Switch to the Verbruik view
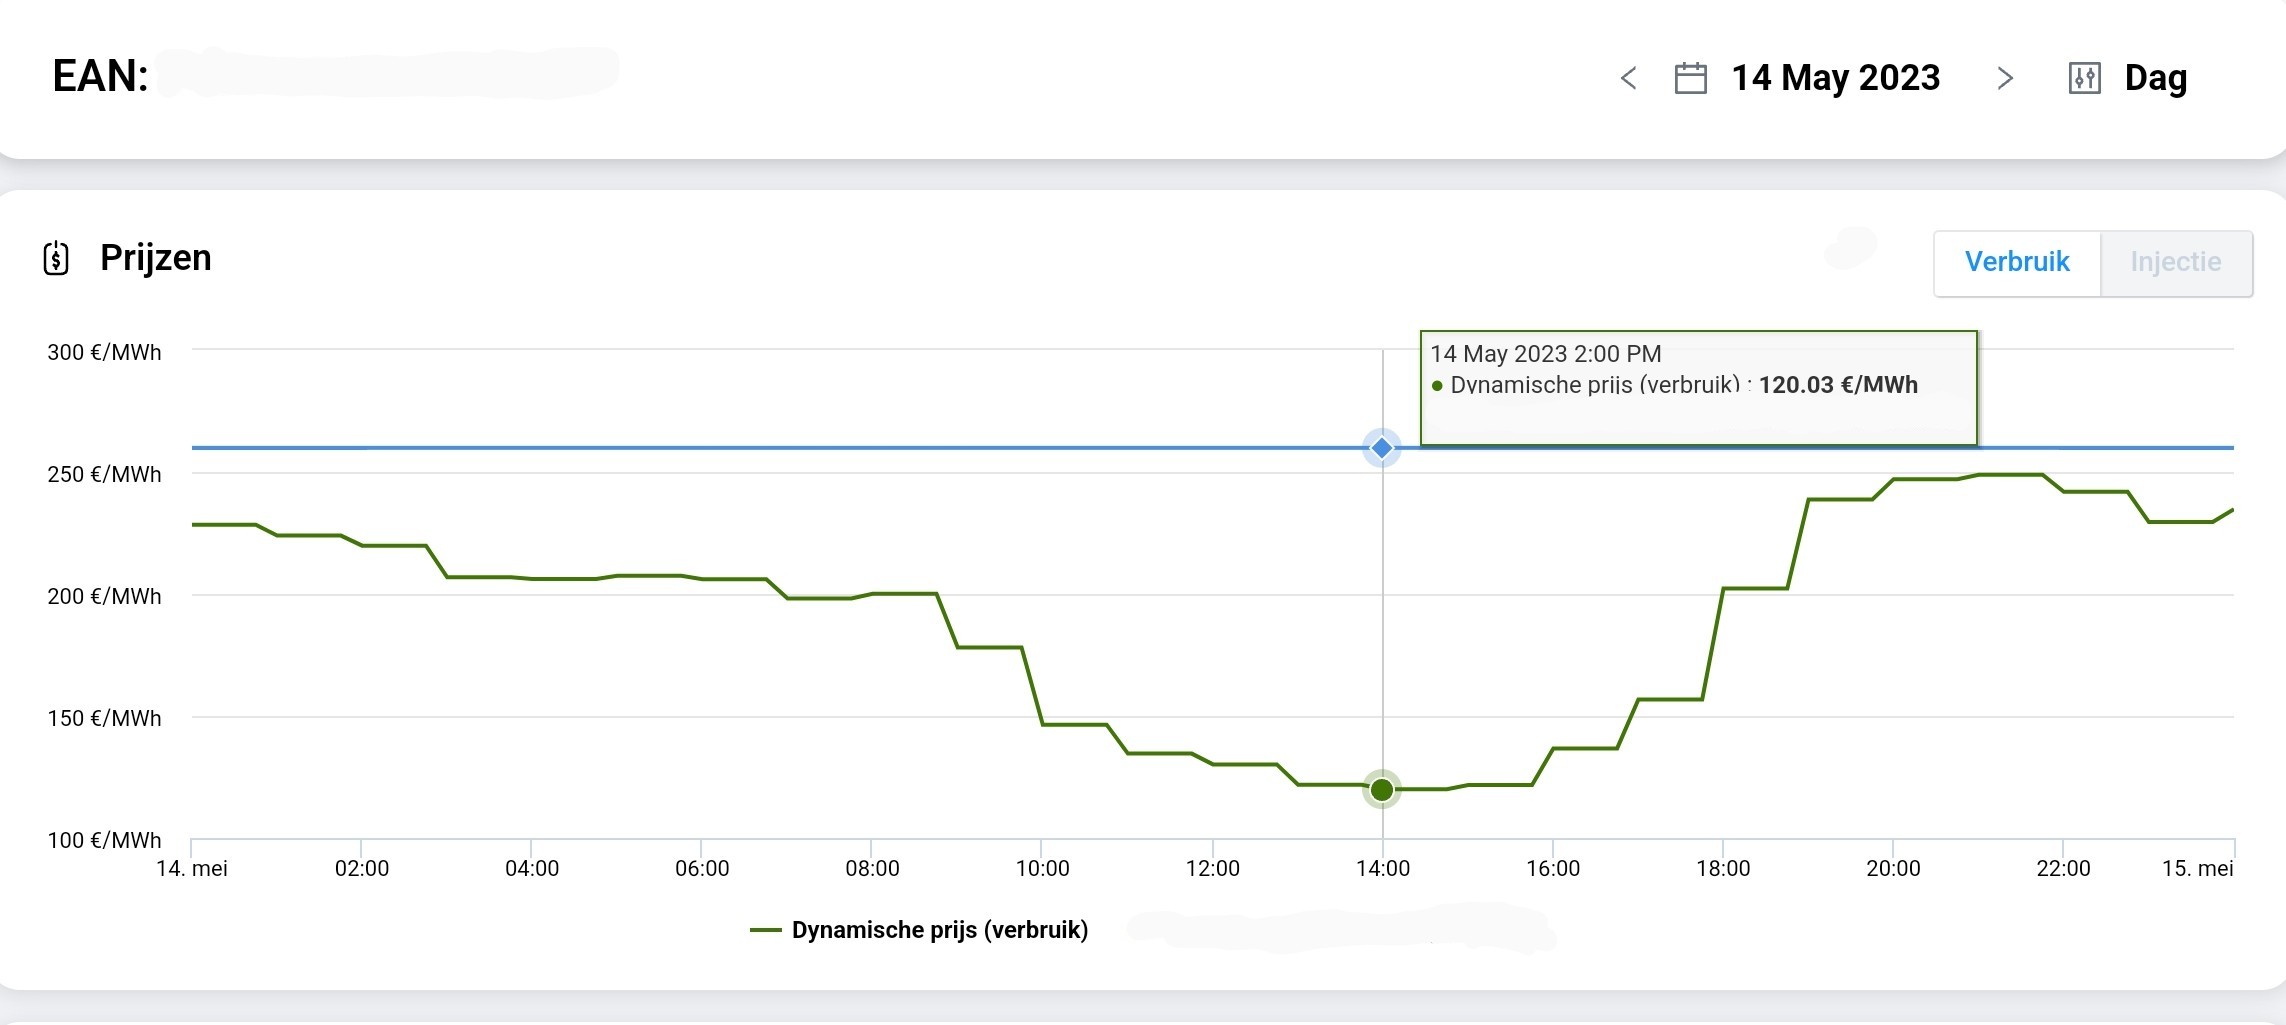Screen dimensions: 2286x1025 (2016, 262)
